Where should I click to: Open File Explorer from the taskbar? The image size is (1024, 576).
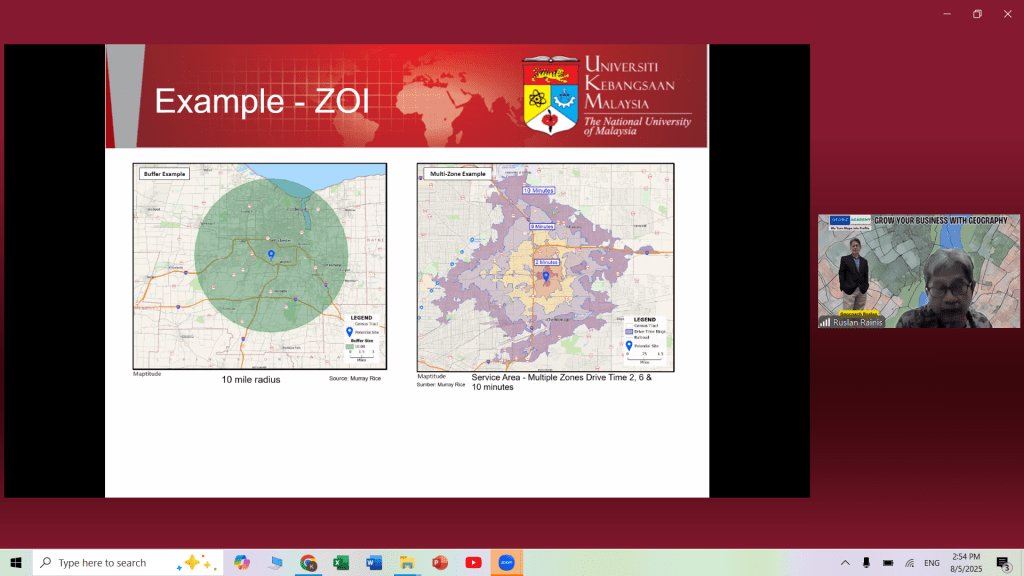(407, 562)
